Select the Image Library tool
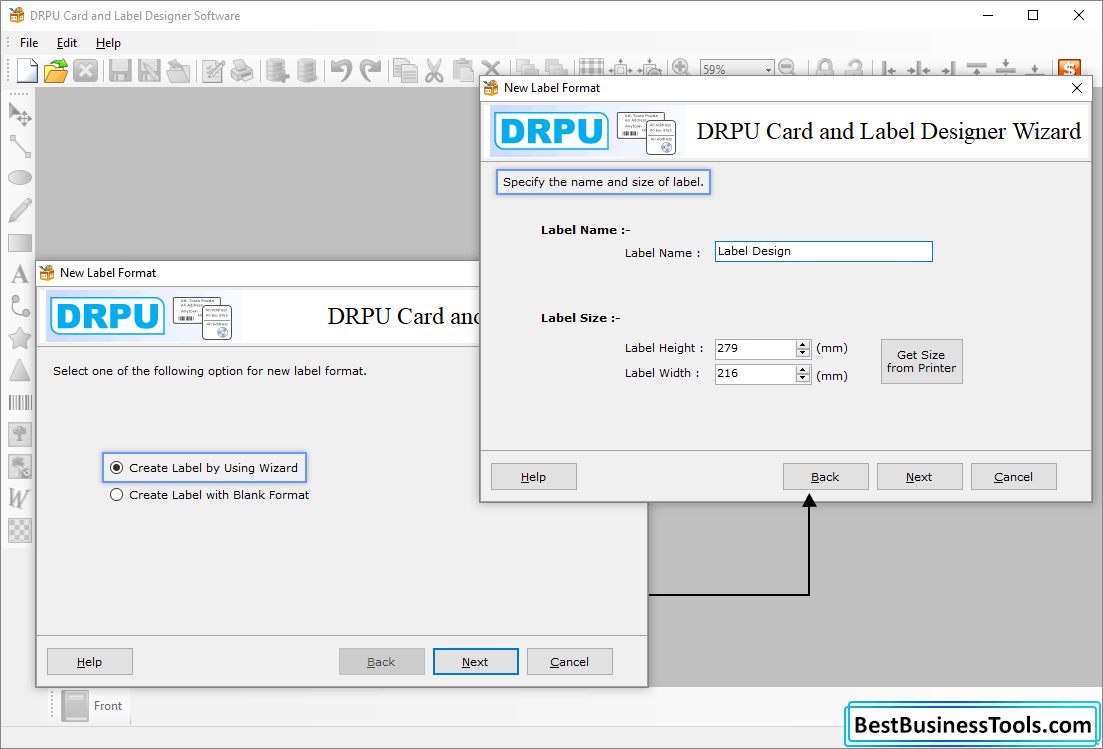 (x=20, y=466)
